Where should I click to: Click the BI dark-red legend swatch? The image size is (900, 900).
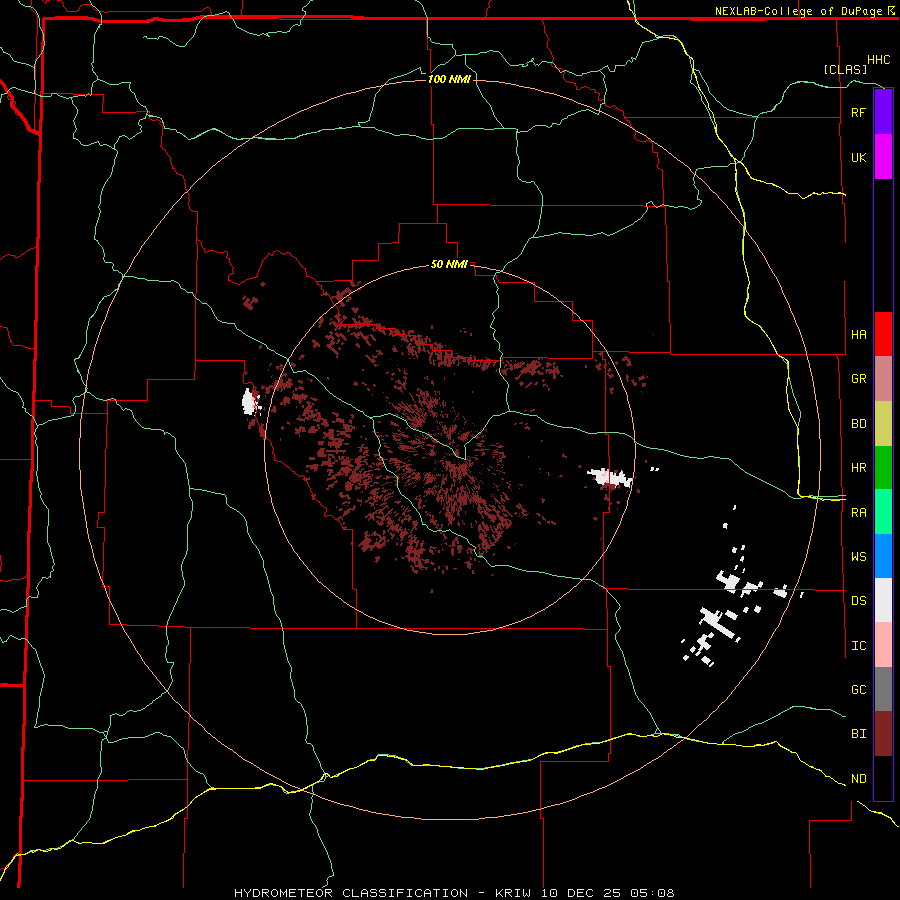(x=883, y=734)
